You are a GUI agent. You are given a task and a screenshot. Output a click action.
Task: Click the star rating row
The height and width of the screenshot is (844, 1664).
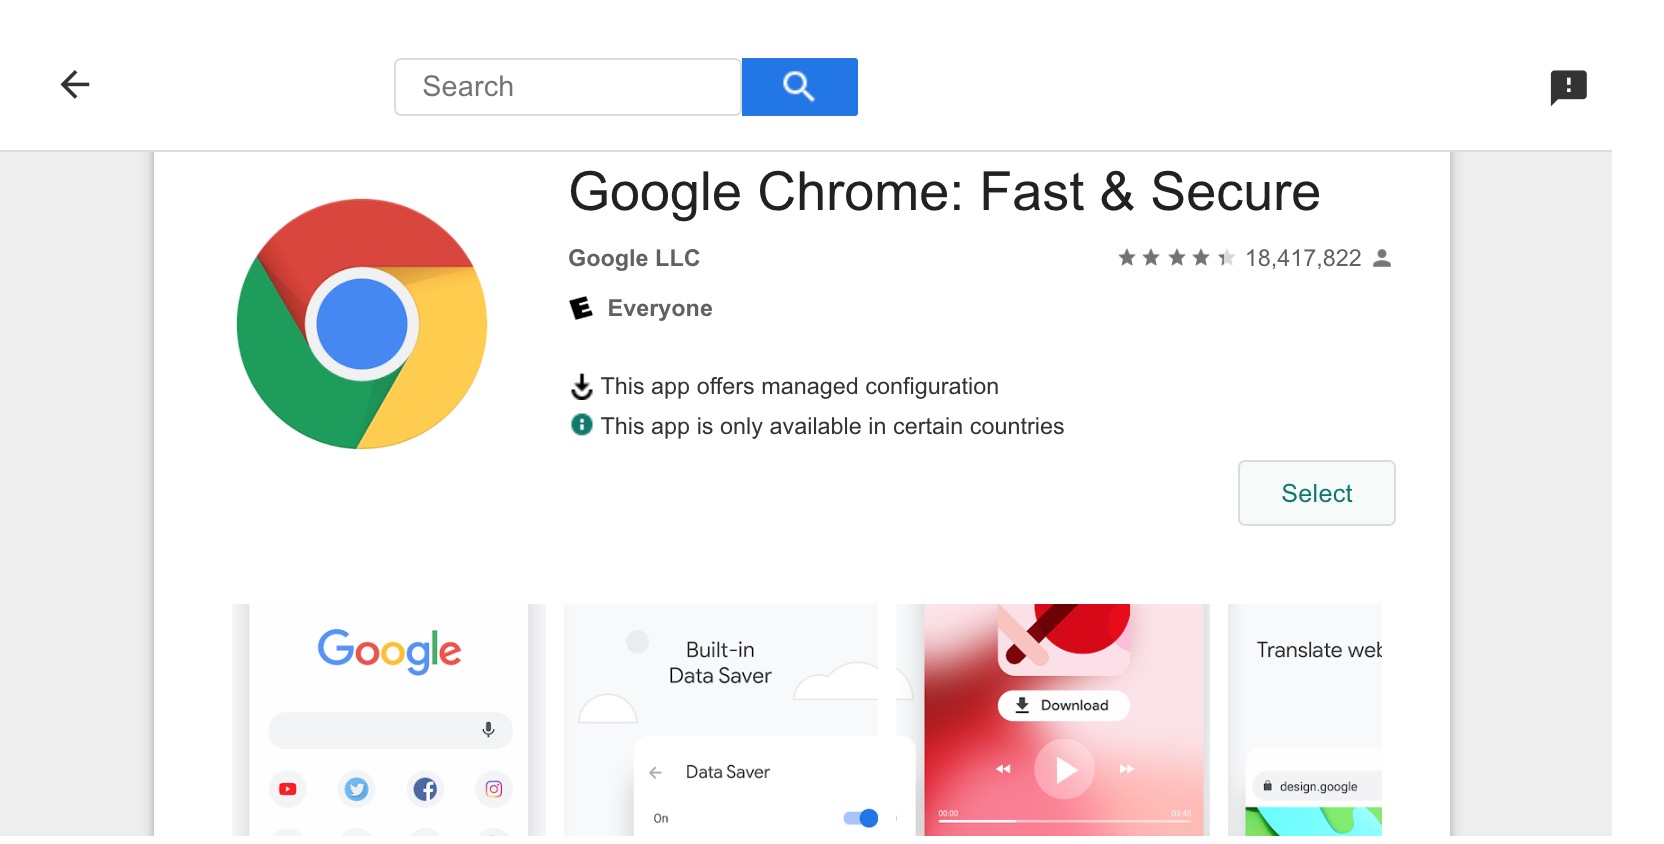tap(1176, 258)
